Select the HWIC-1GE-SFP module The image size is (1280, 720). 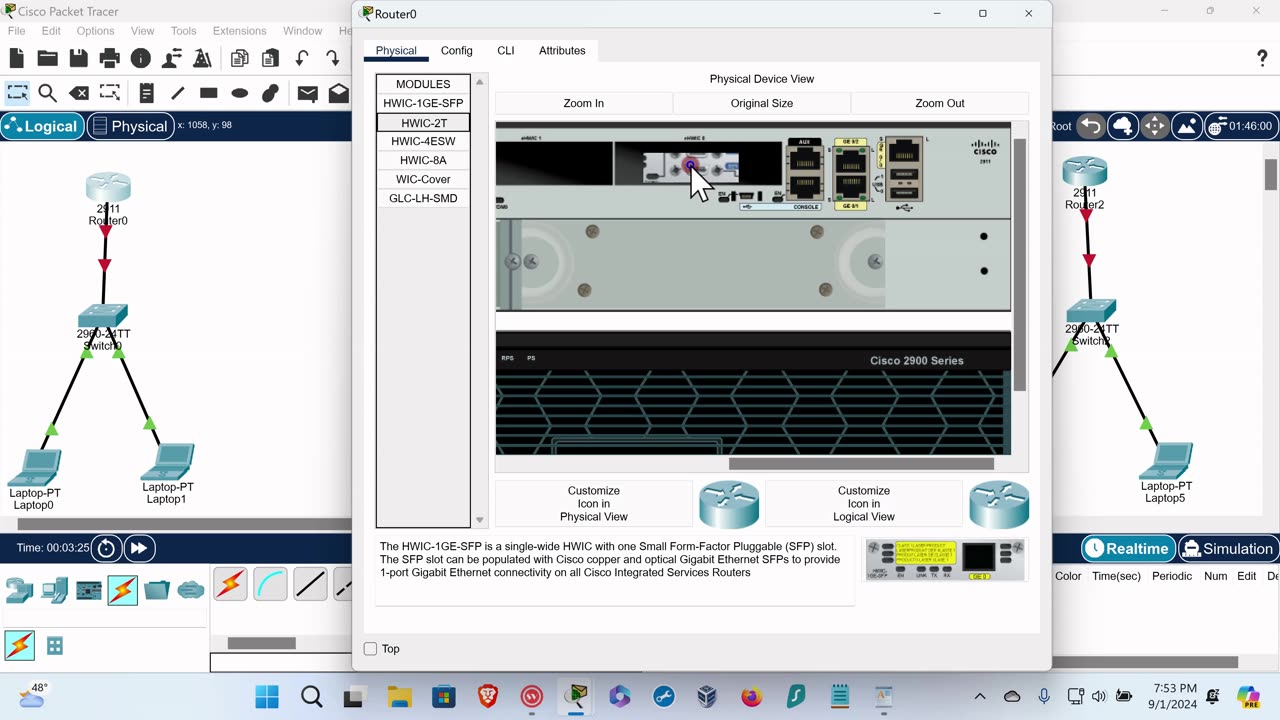[423, 103]
